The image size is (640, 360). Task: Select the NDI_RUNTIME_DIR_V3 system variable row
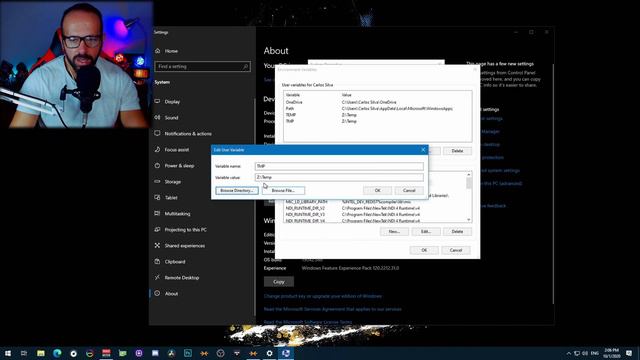click(376, 214)
